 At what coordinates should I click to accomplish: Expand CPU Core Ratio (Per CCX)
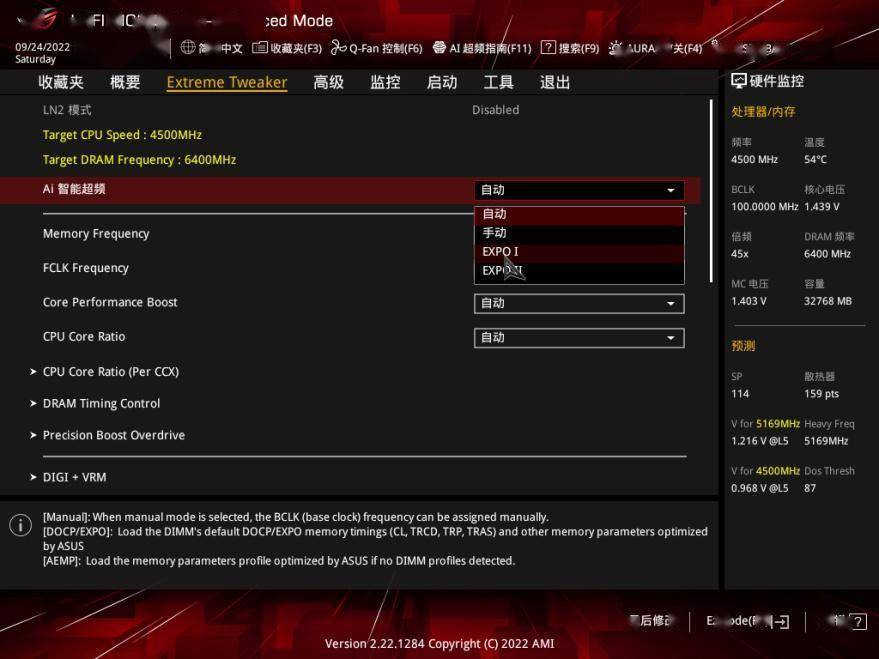110,372
